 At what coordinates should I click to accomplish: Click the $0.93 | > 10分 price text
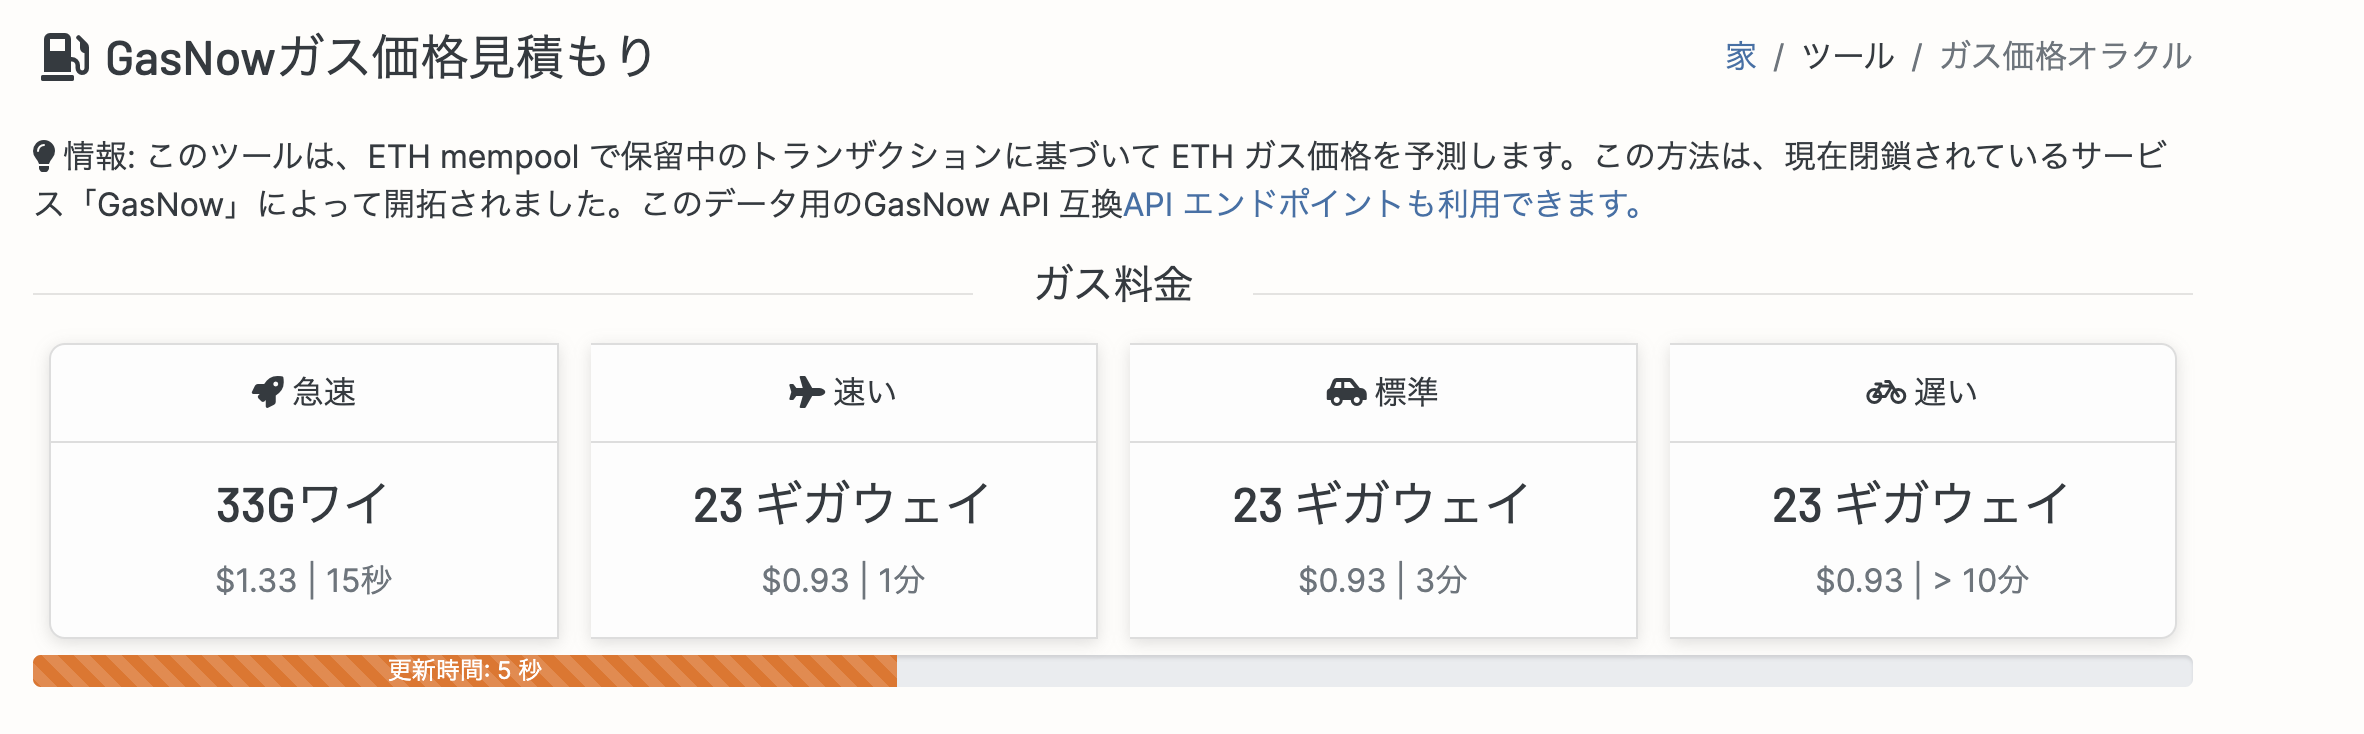tap(1921, 578)
